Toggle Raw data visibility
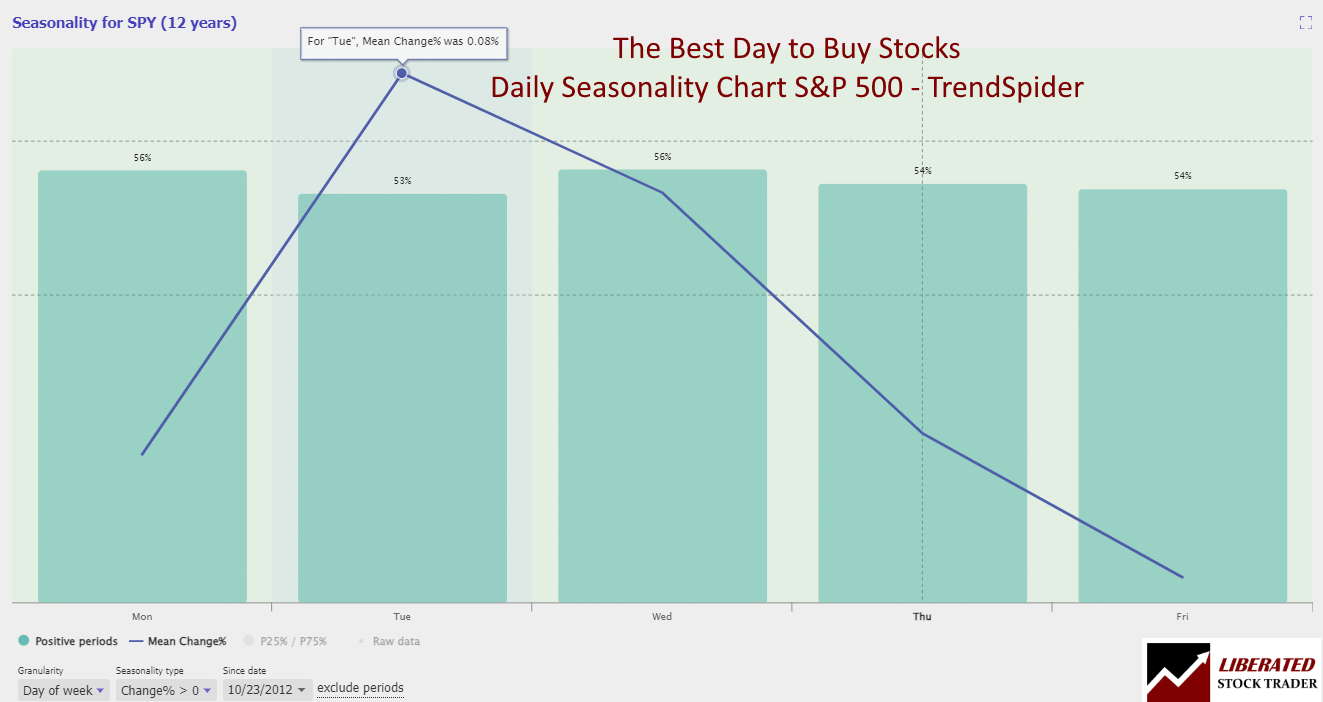The width and height of the screenshot is (1323, 702). (x=397, y=641)
